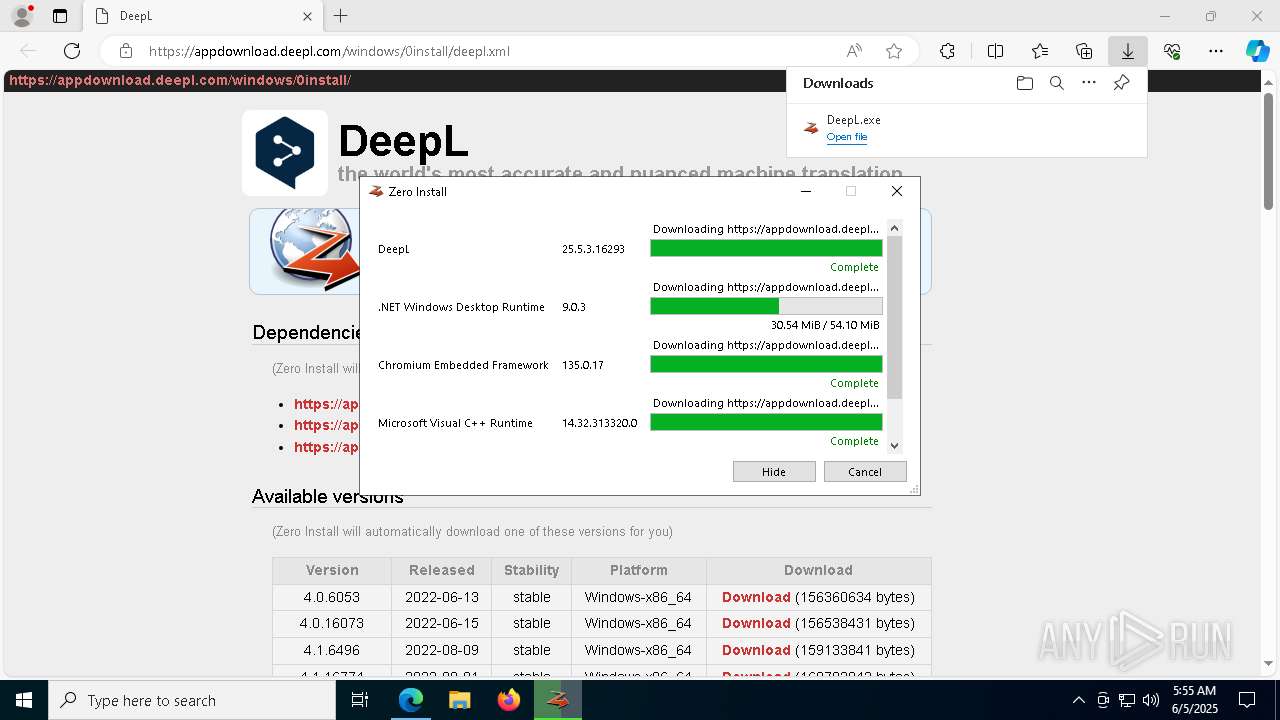Open the Copilot sidebar icon
This screenshot has width=1280, height=720.
pos(1257,51)
